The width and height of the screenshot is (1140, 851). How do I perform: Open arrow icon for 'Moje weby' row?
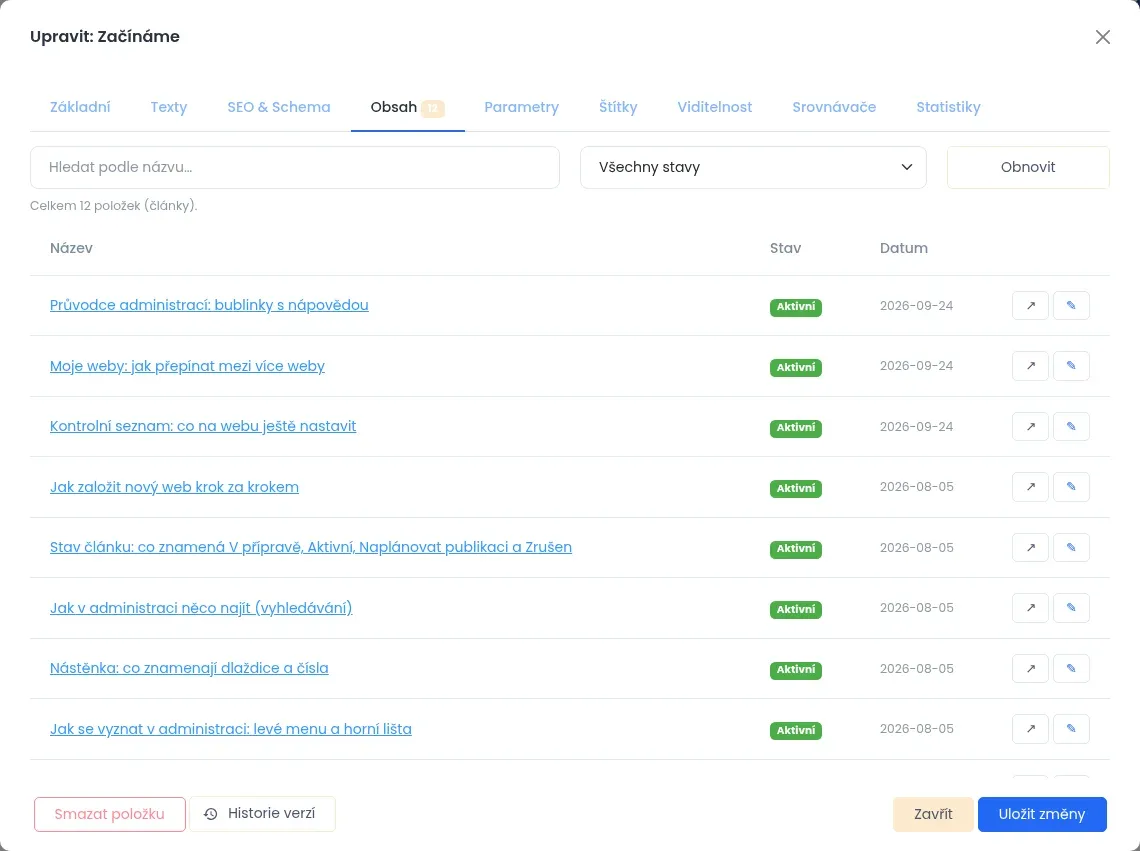click(1030, 366)
